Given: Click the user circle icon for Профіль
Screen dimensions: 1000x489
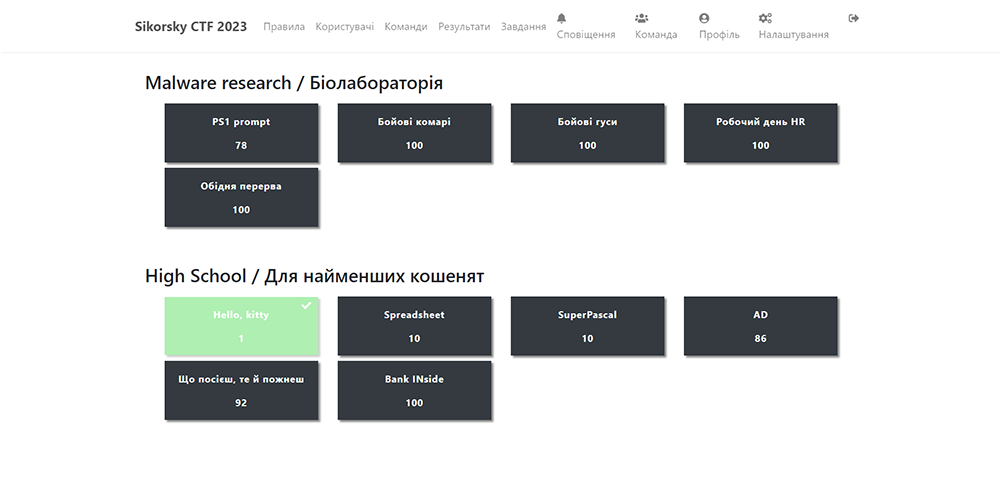Looking at the screenshot, I should coord(704,18).
